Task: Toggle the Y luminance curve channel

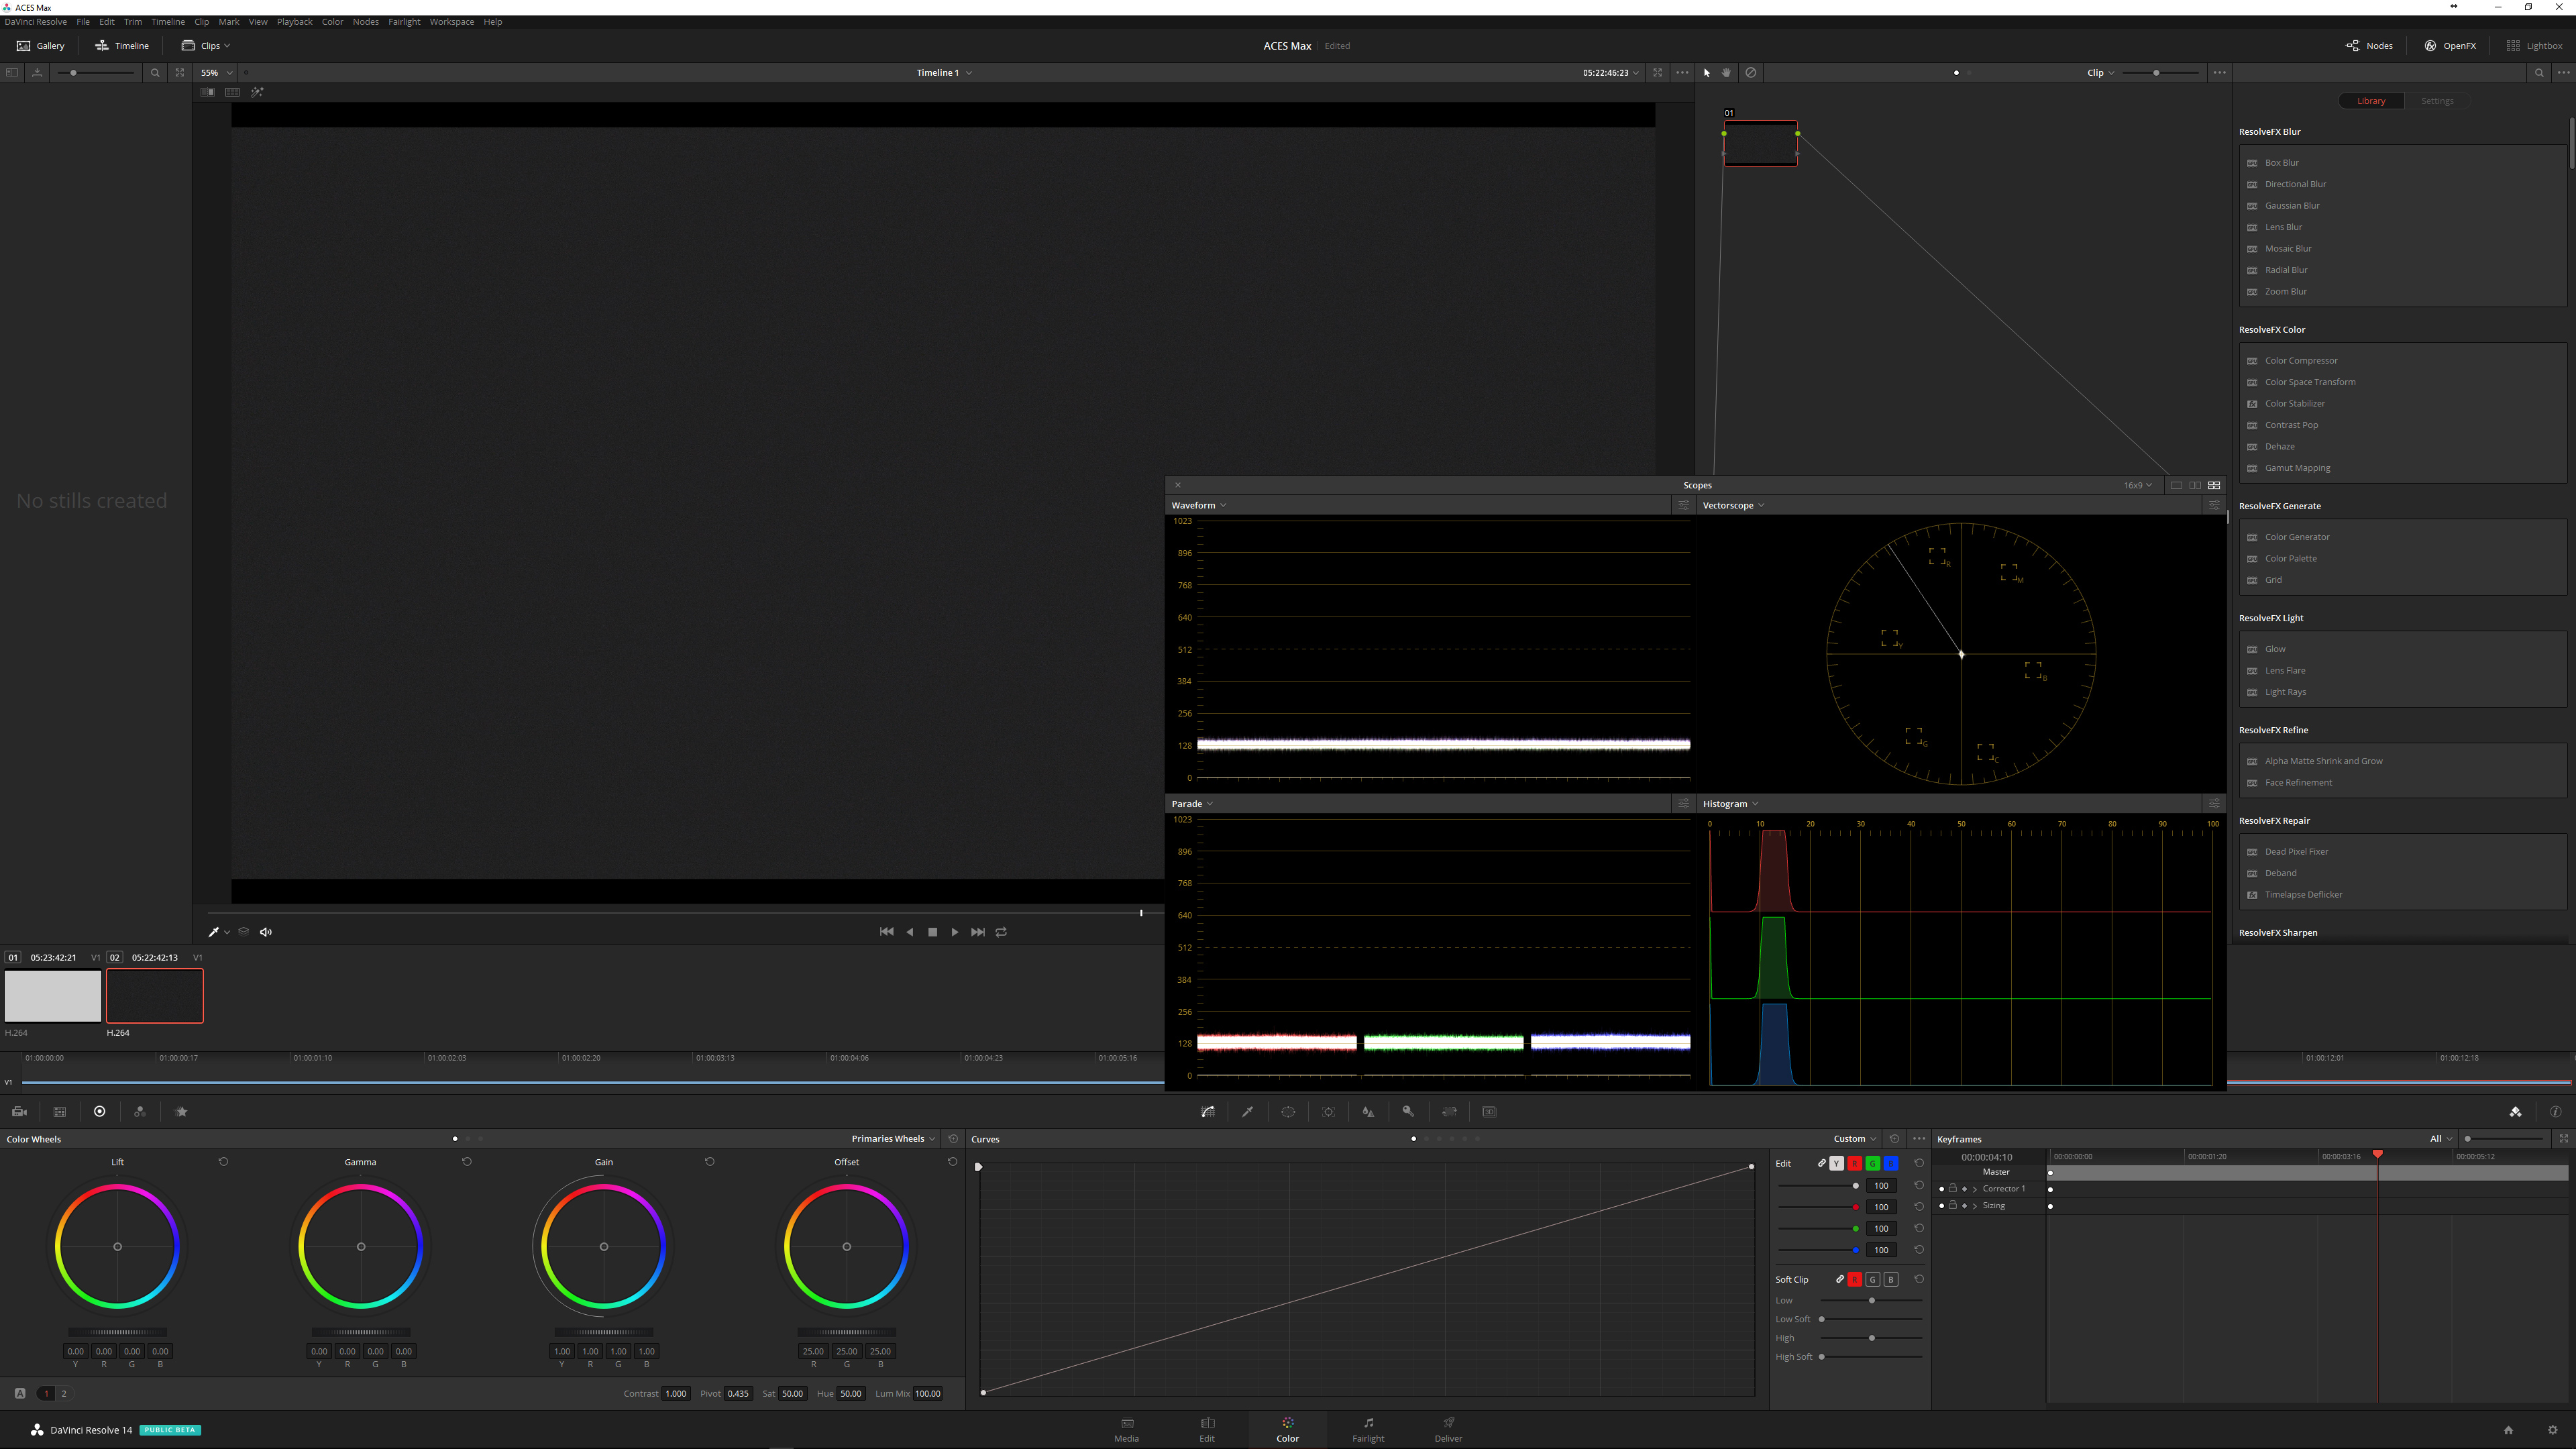Action: coord(1836,1163)
